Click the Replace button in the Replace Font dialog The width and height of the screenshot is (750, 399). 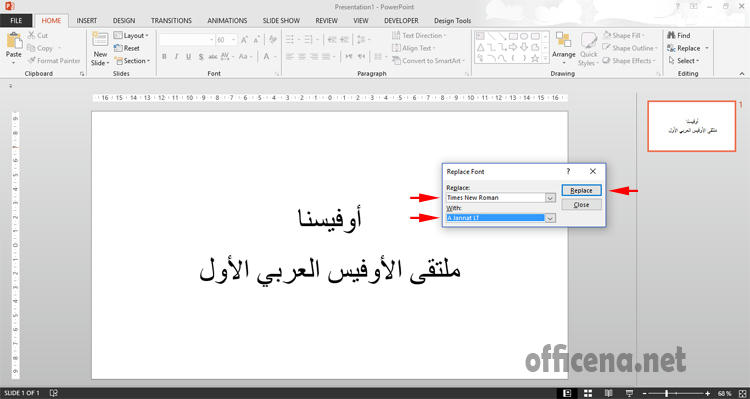[x=581, y=190]
